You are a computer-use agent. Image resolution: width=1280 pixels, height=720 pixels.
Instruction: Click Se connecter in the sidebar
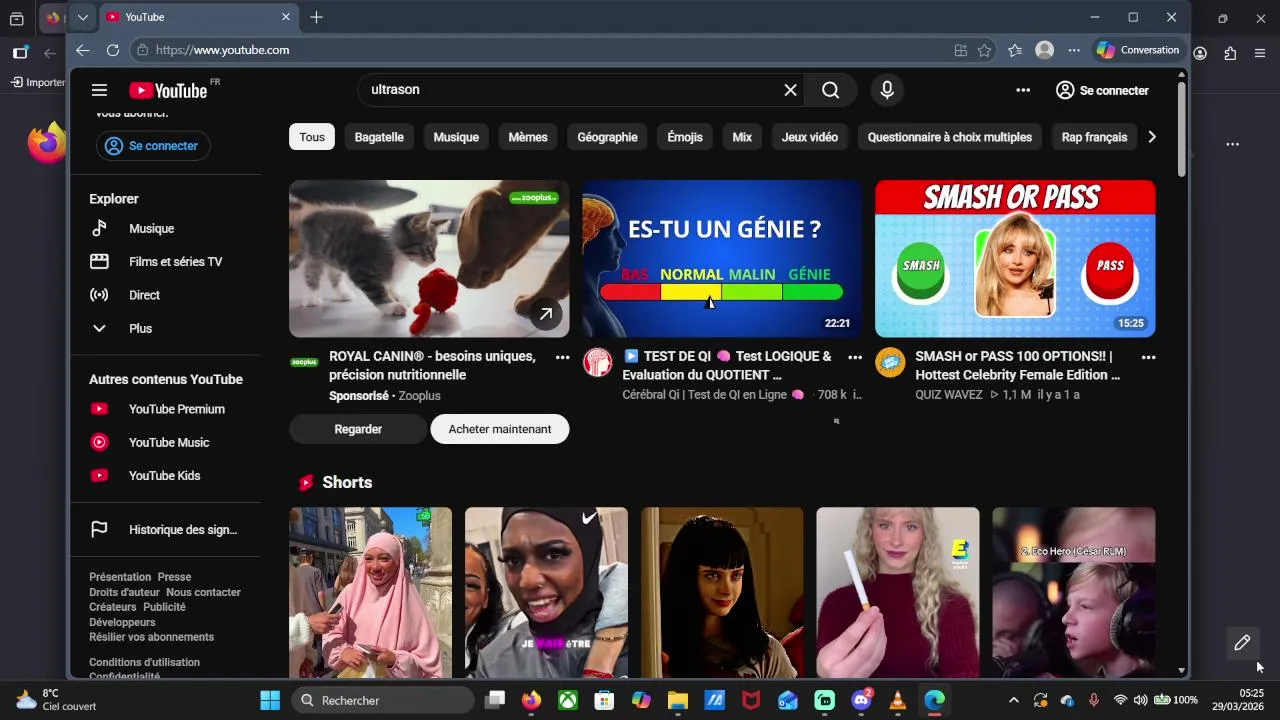coord(153,146)
